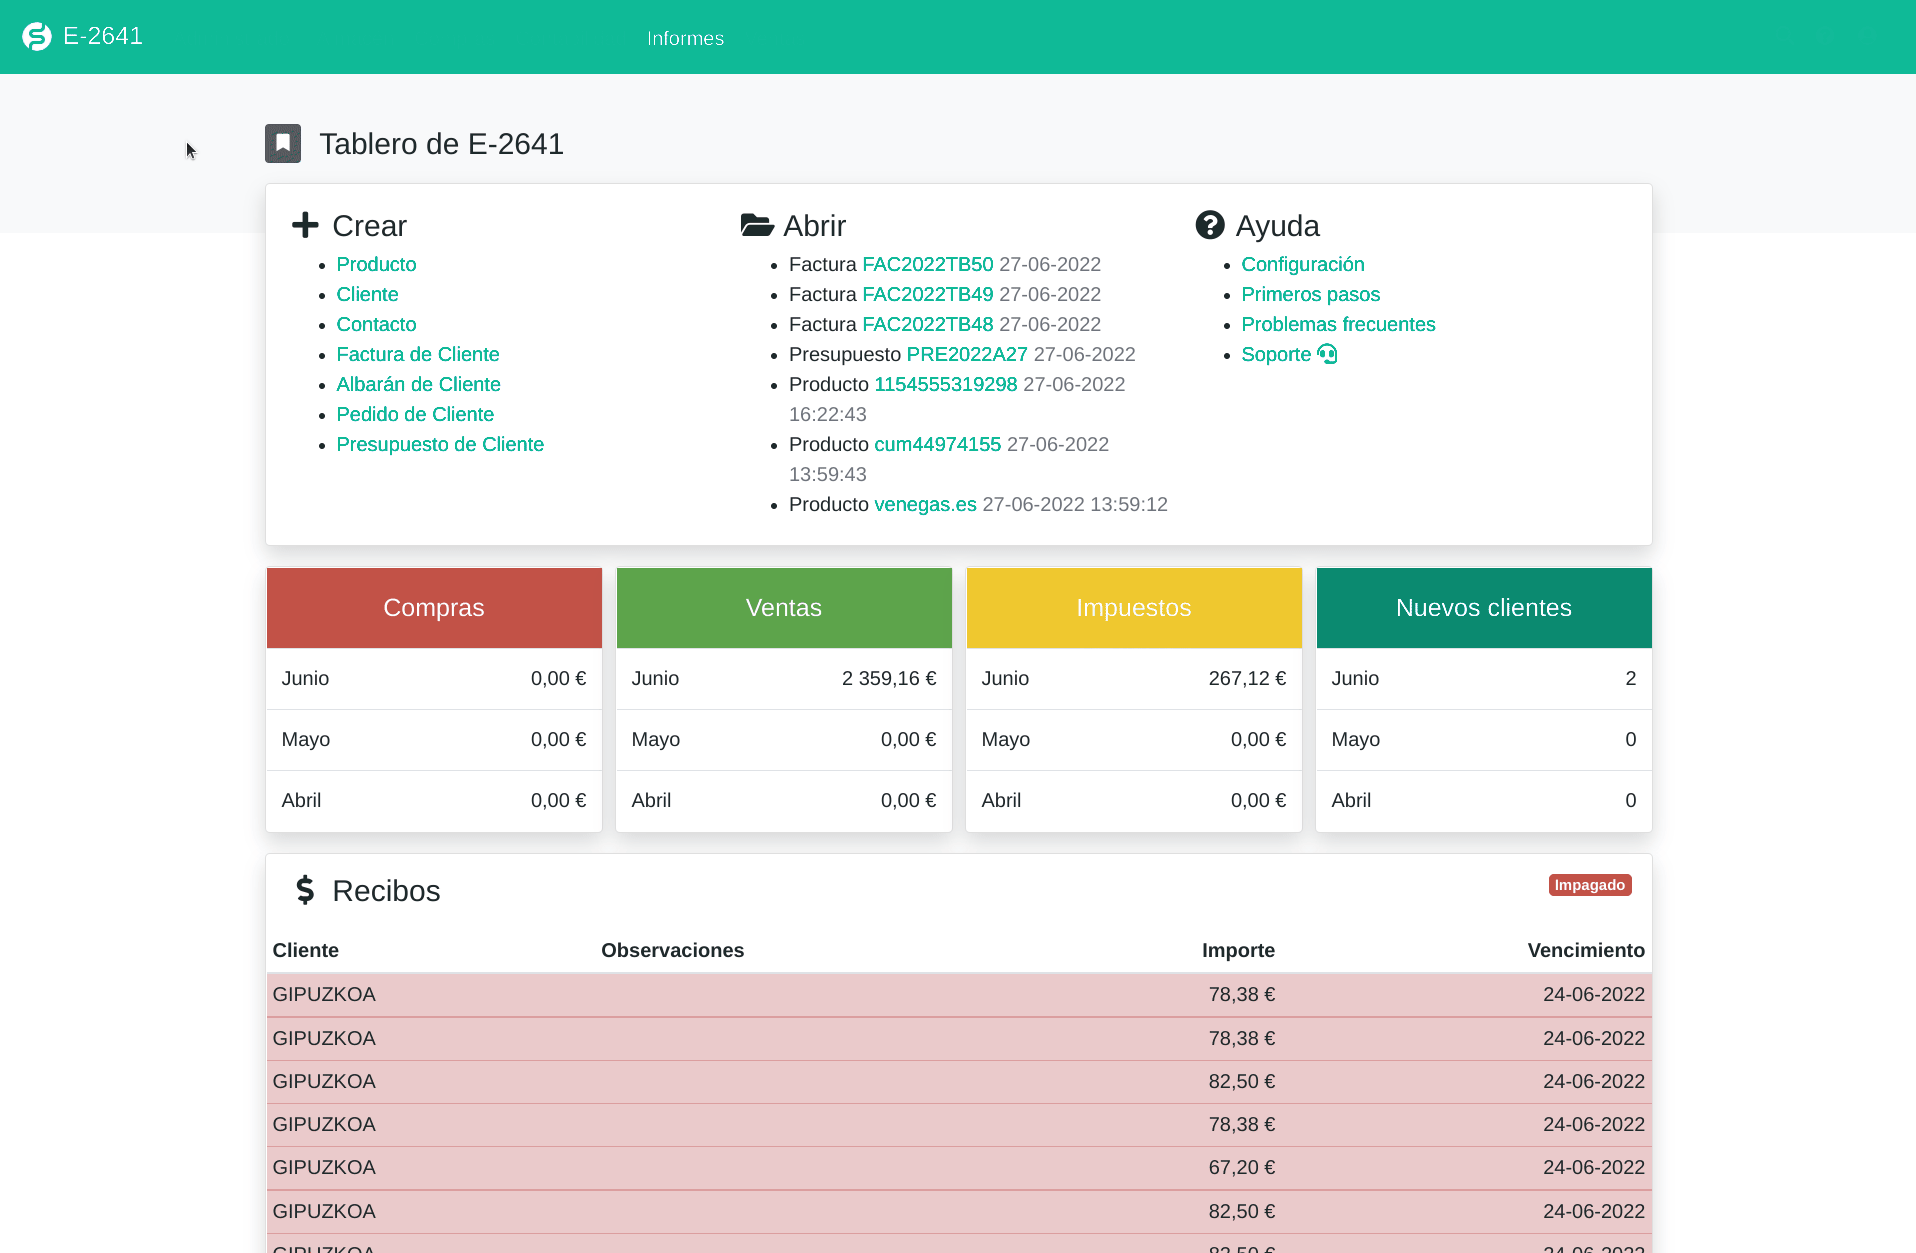Open invoice FAC2022TB48
The width and height of the screenshot is (1916, 1253).
tap(928, 324)
